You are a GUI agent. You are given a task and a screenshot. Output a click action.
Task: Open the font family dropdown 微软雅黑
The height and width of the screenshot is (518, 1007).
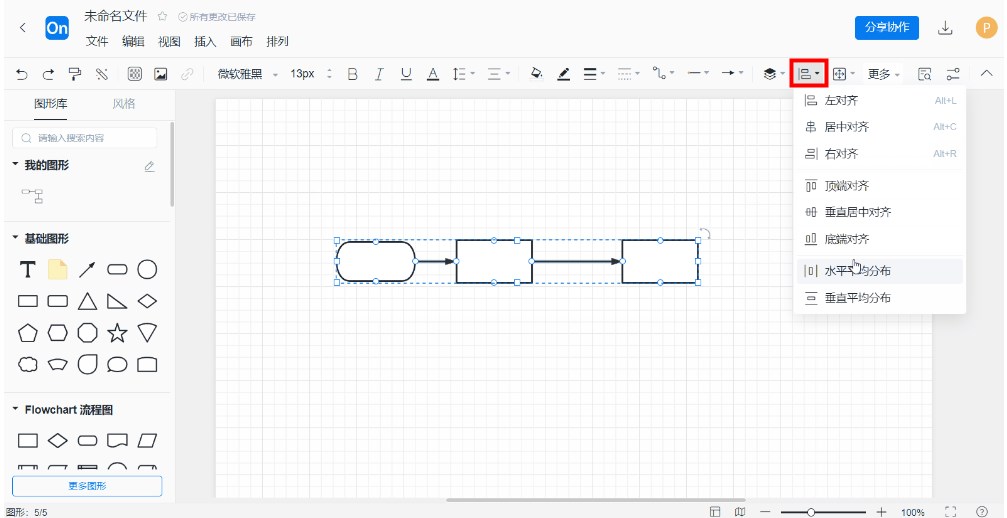click(247, 74)
